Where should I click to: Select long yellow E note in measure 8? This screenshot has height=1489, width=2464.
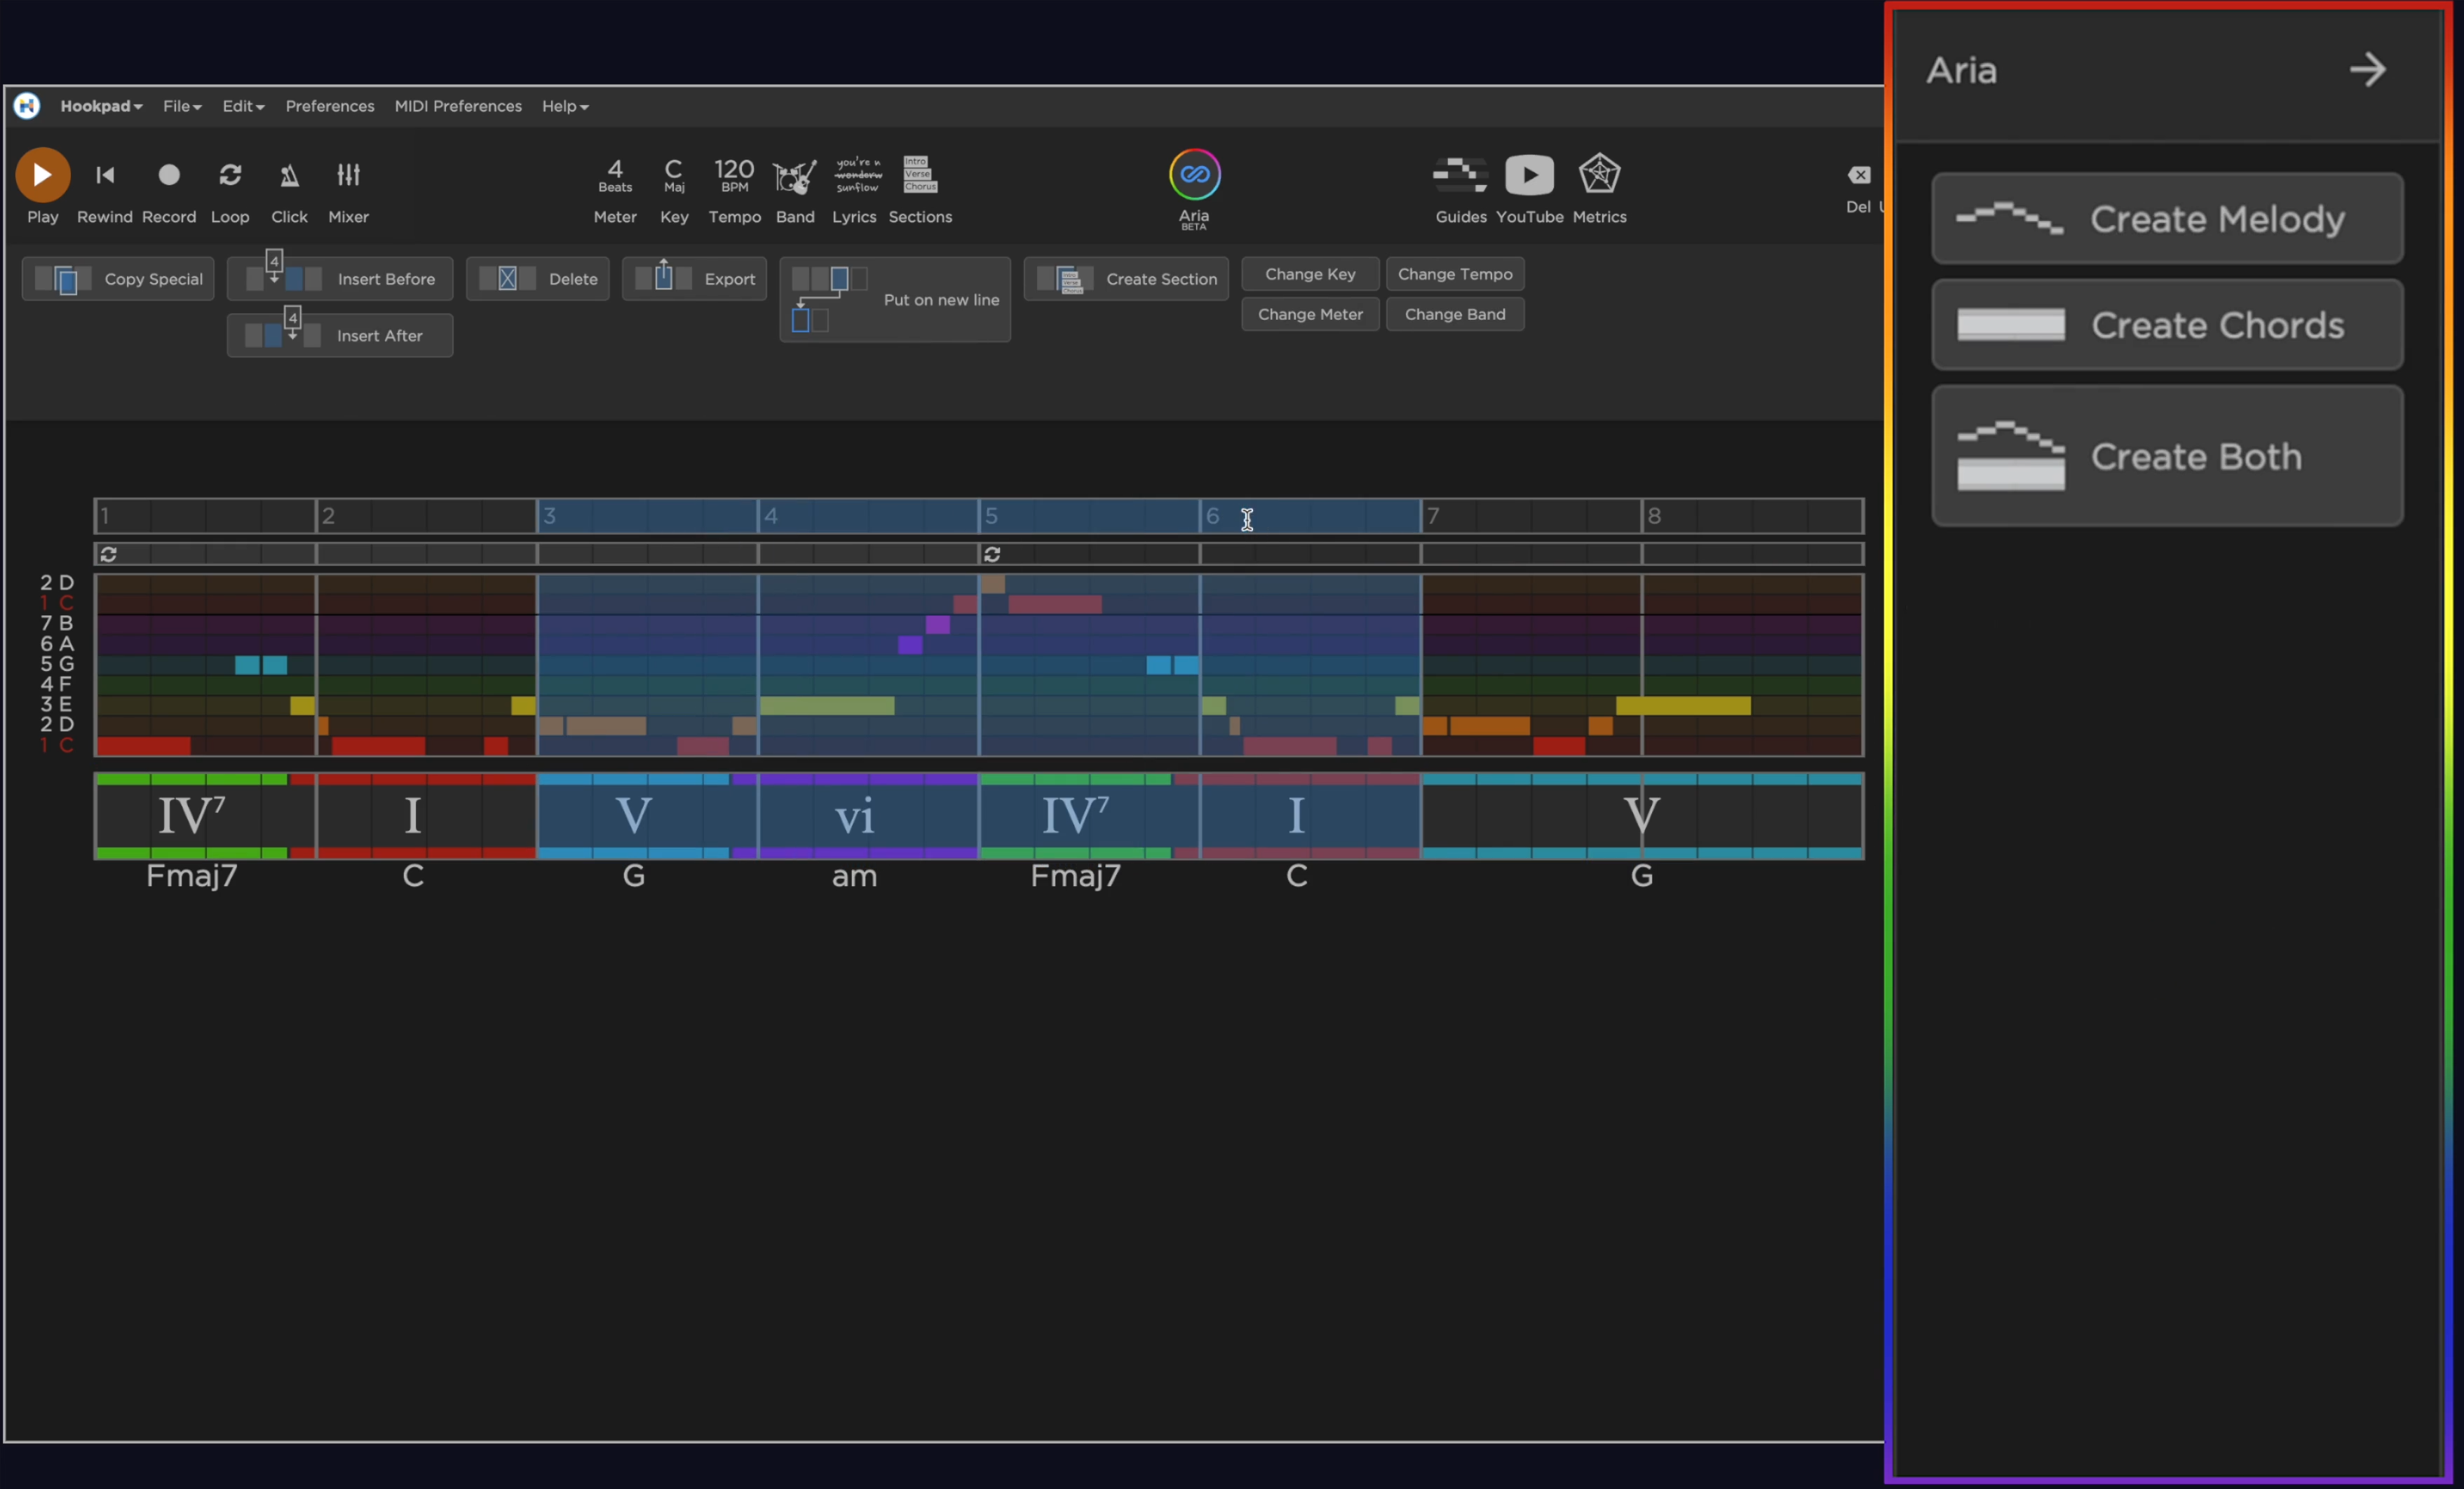[1683, 705]
